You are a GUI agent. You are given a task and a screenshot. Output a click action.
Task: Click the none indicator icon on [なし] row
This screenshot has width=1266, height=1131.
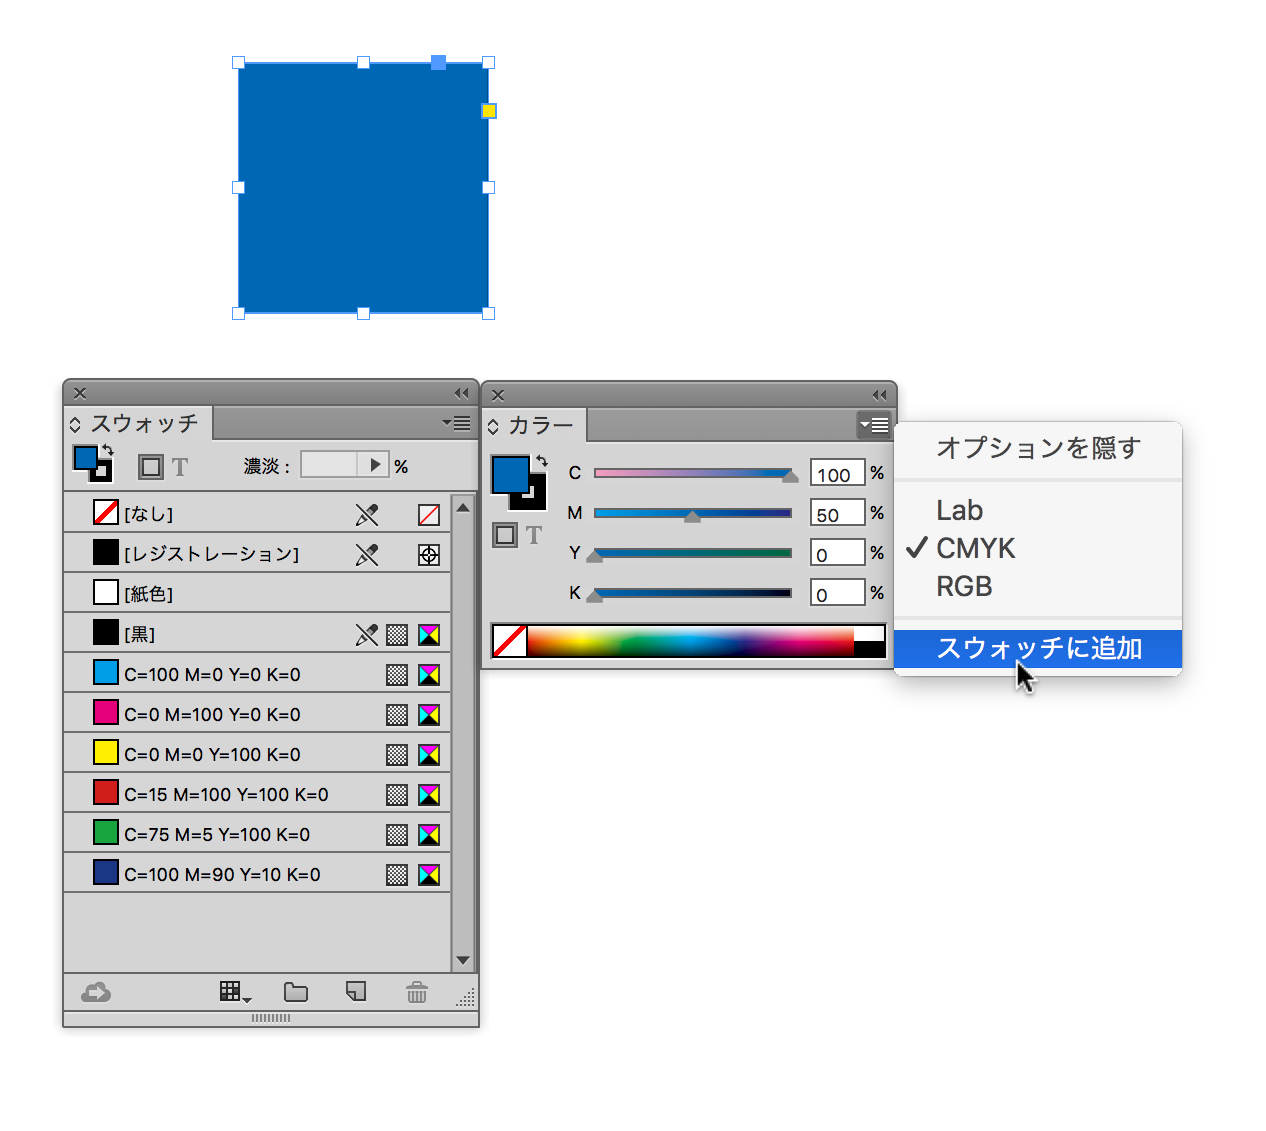point(429,515)
